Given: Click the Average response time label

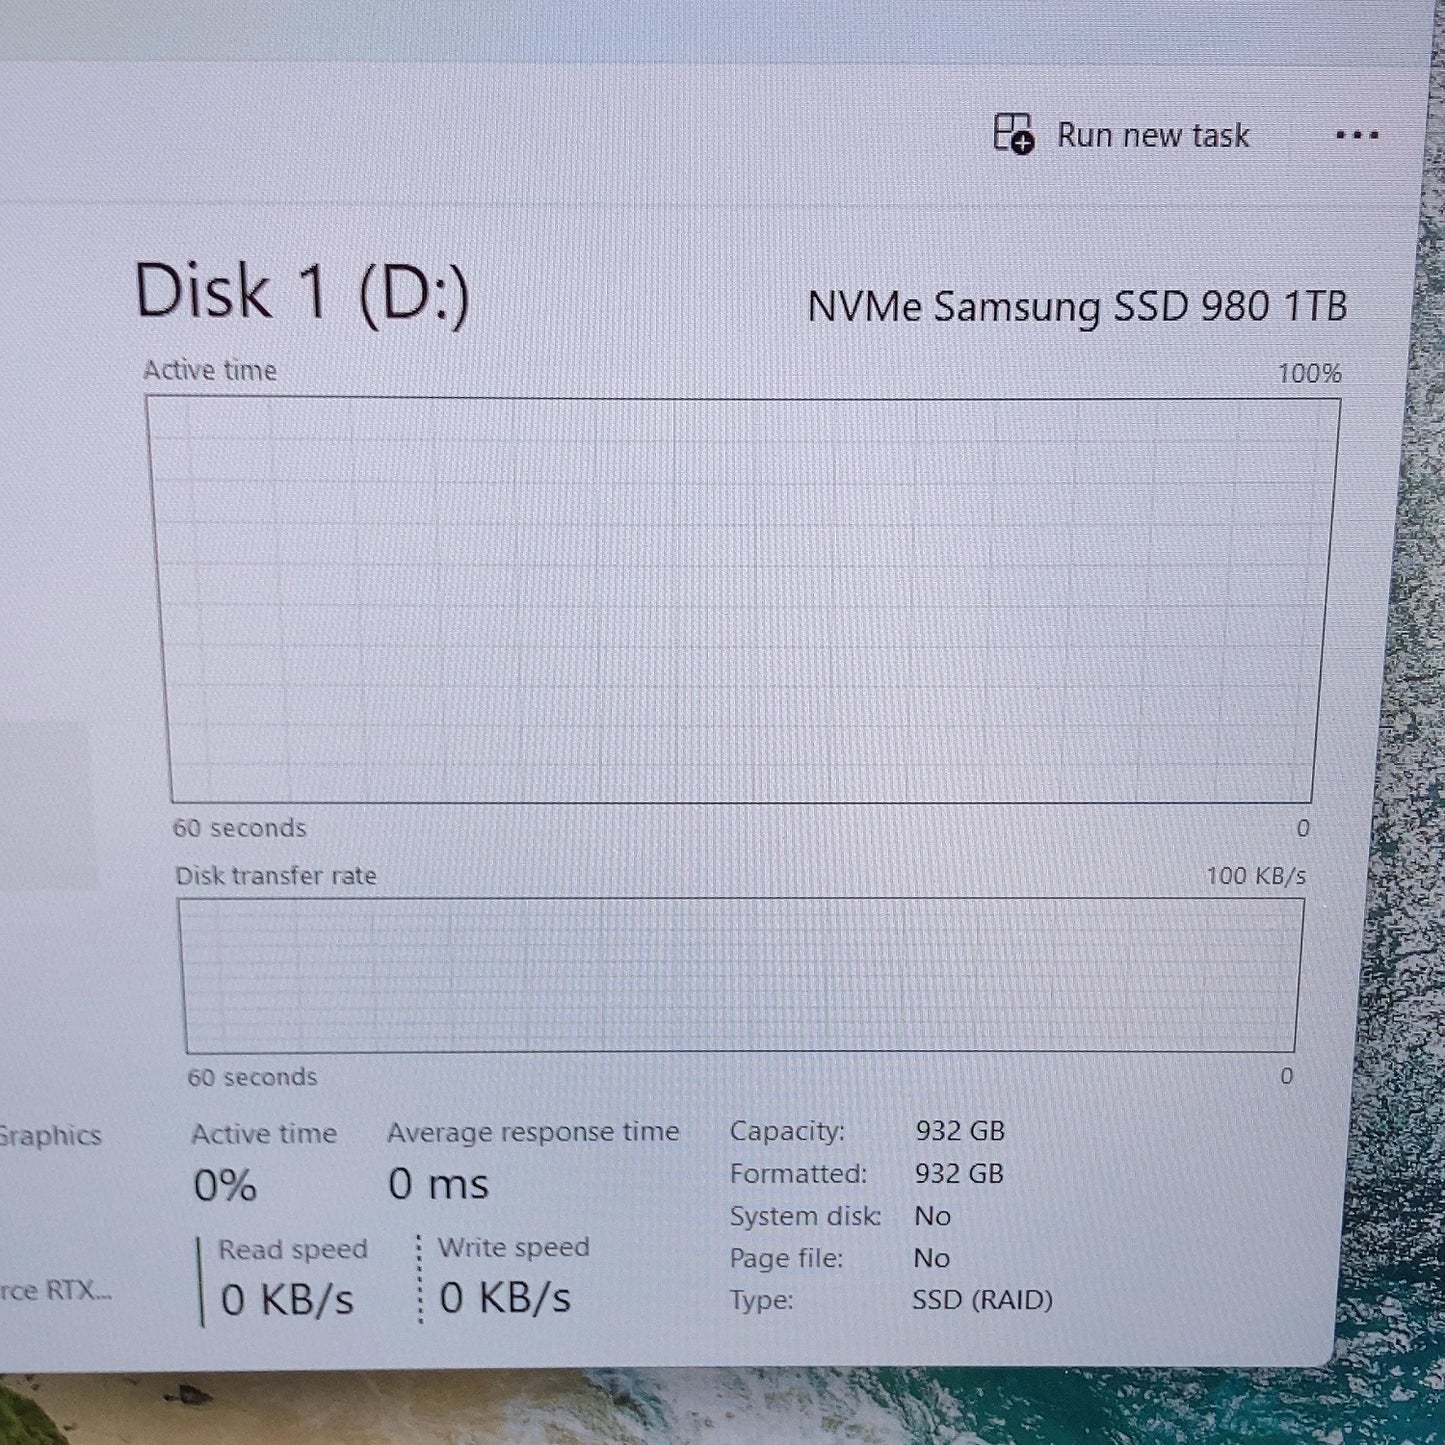Looking at the screenshot, I should pos(533,1132).
